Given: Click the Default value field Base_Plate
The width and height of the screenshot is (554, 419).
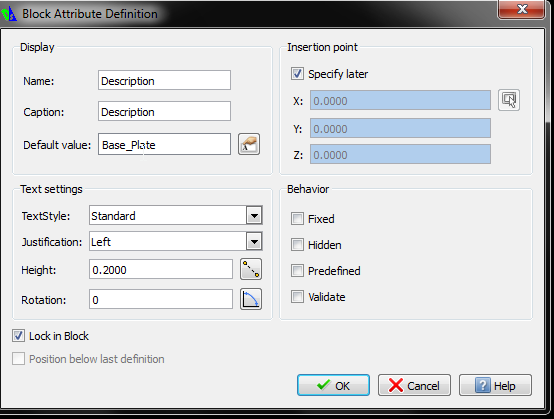Looking at the screenshot, I should point(164,144).
